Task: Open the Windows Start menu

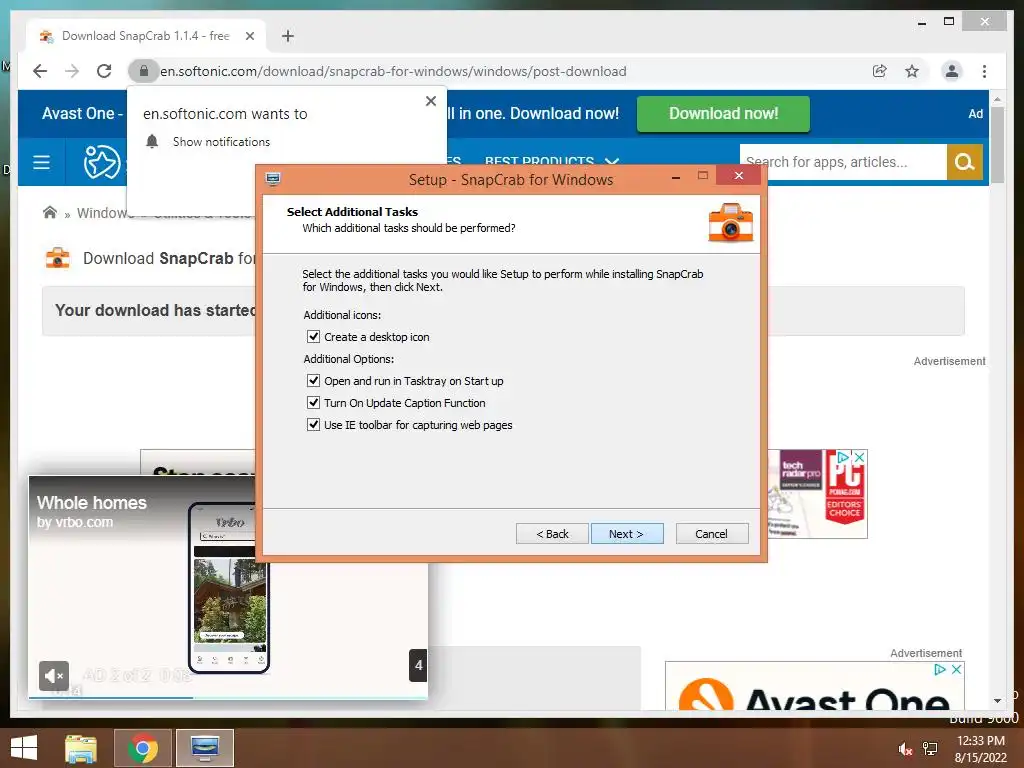Action: point(24,748)
